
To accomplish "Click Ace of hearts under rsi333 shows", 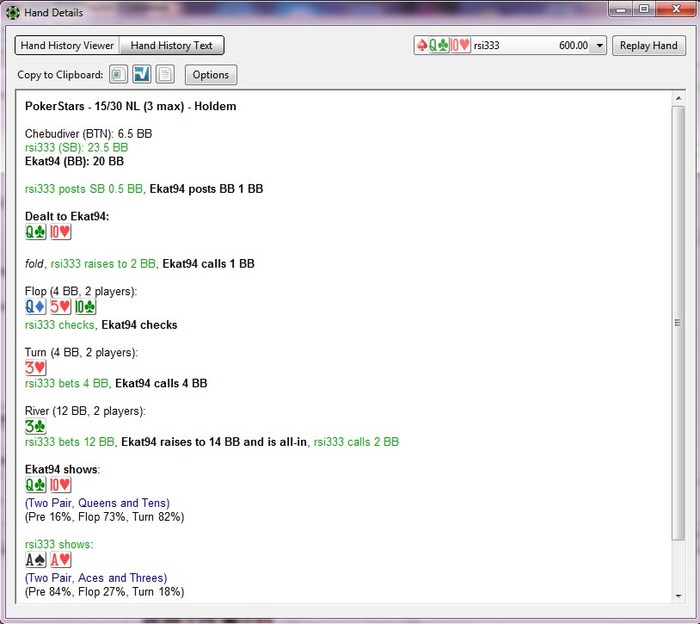I will point(60,560).
